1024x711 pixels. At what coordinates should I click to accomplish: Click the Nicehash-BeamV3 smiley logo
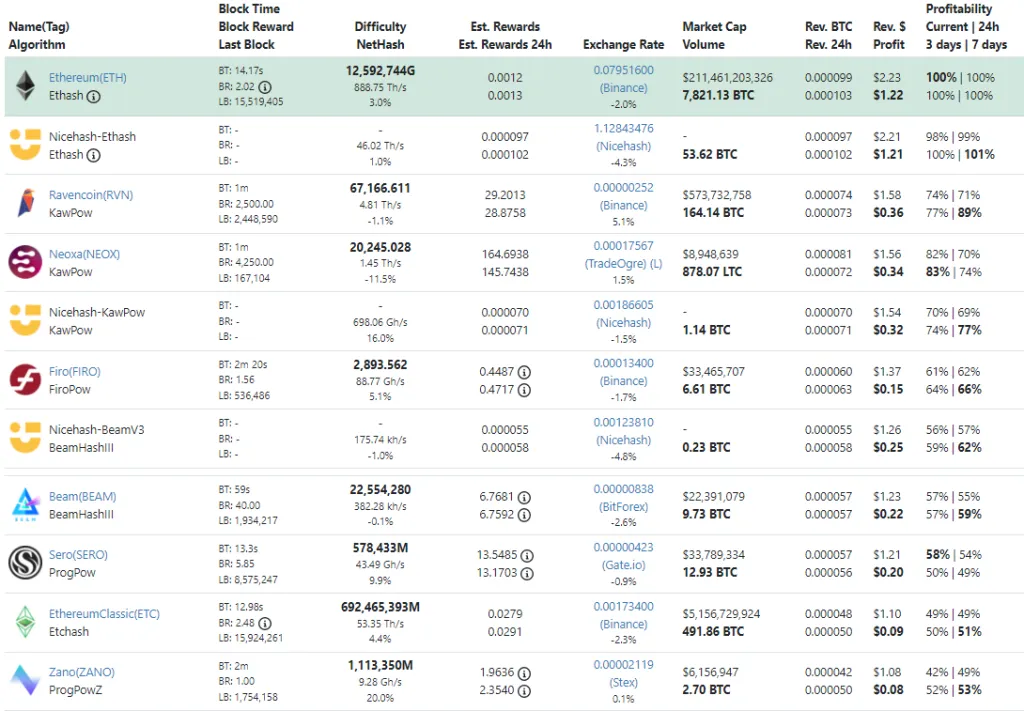coord(25,437)
